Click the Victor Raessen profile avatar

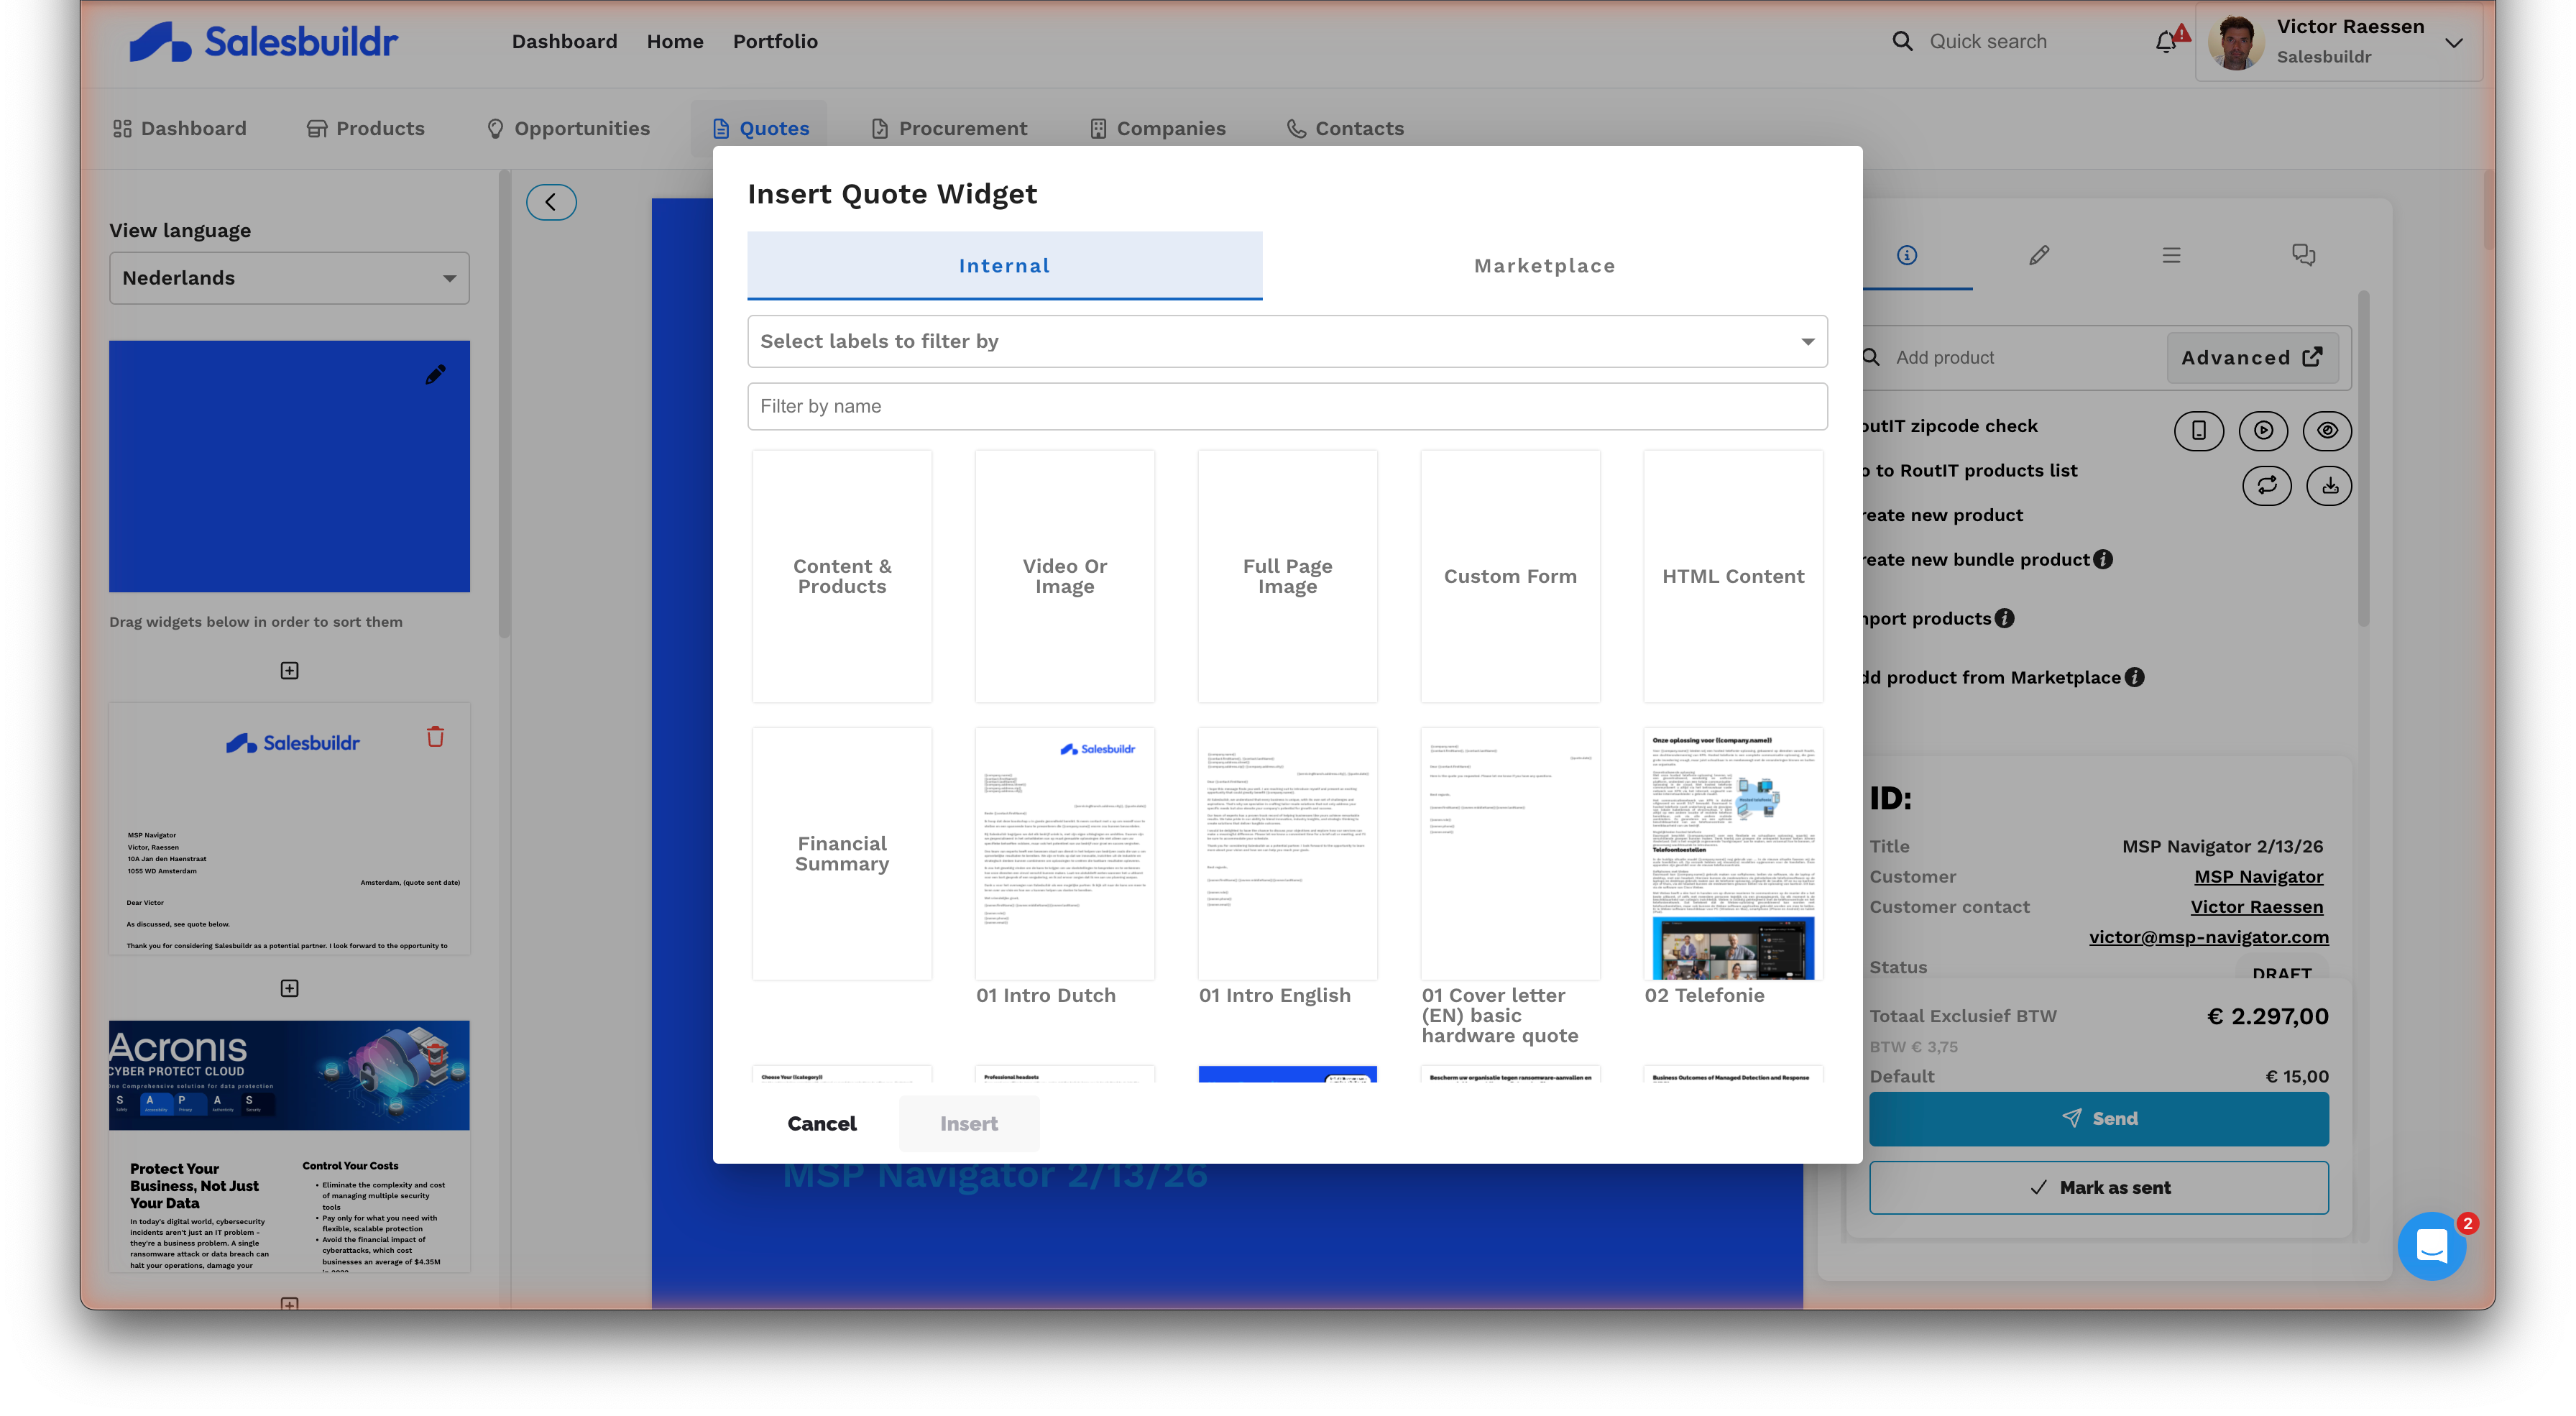coord(2235,42)
